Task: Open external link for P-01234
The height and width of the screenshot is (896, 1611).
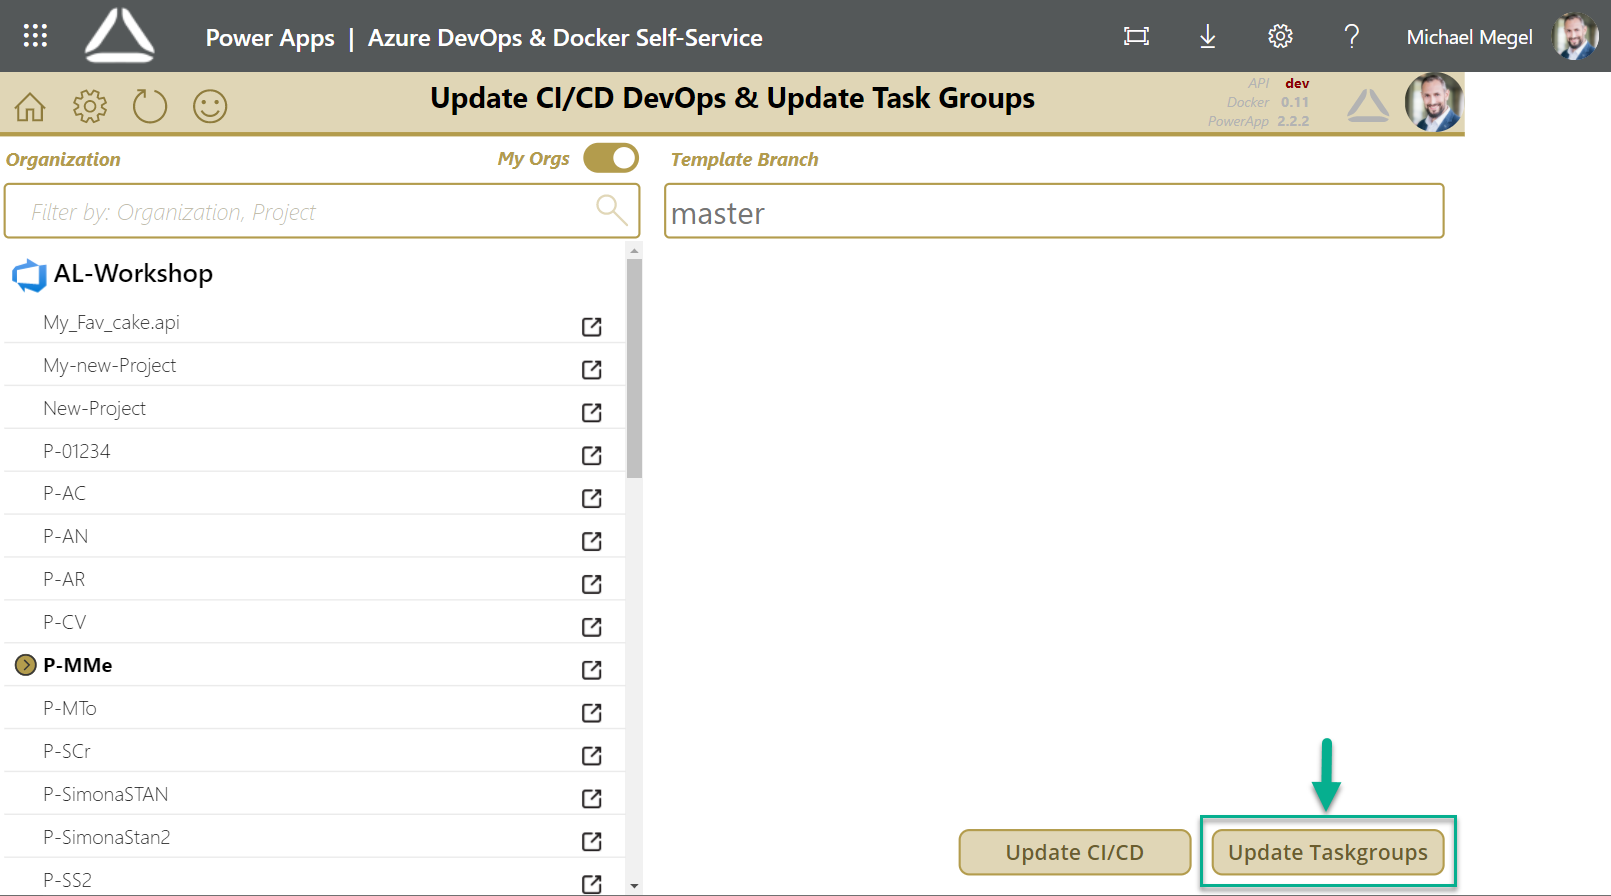Action: 592,455
